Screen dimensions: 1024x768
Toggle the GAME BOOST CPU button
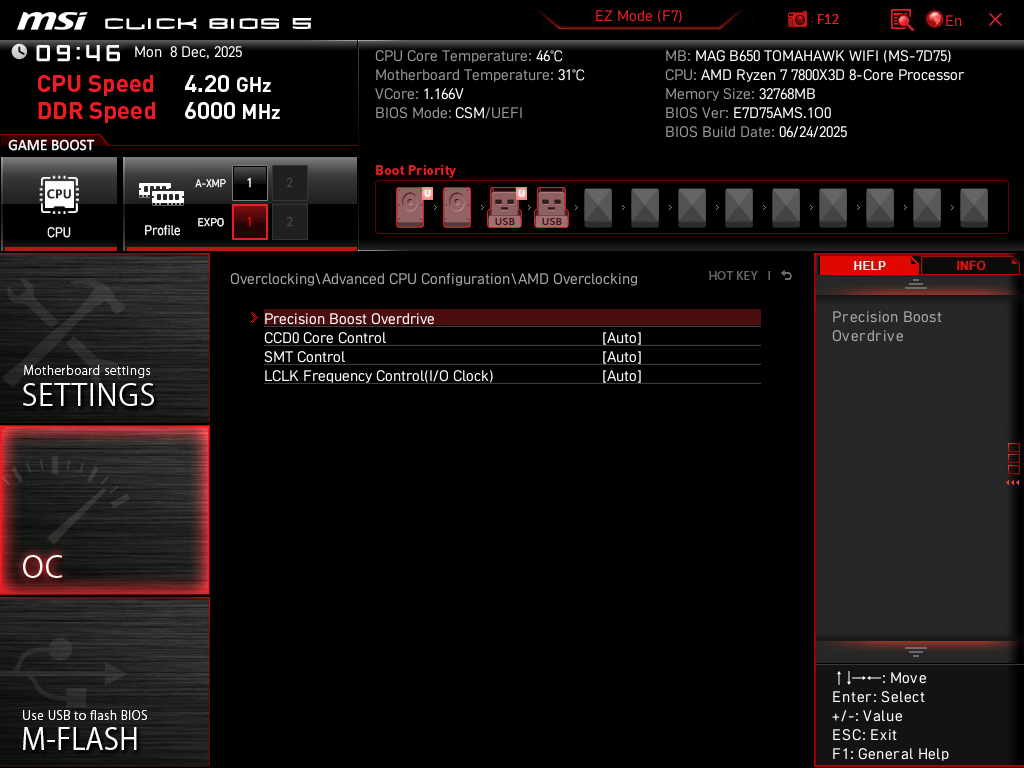[x=59, y=204]
